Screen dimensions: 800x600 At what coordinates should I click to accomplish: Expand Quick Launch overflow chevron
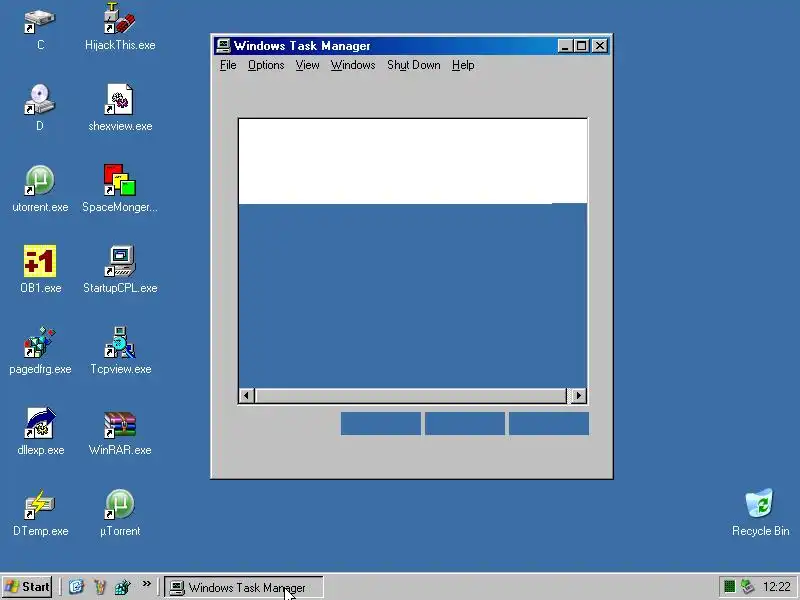146,584
